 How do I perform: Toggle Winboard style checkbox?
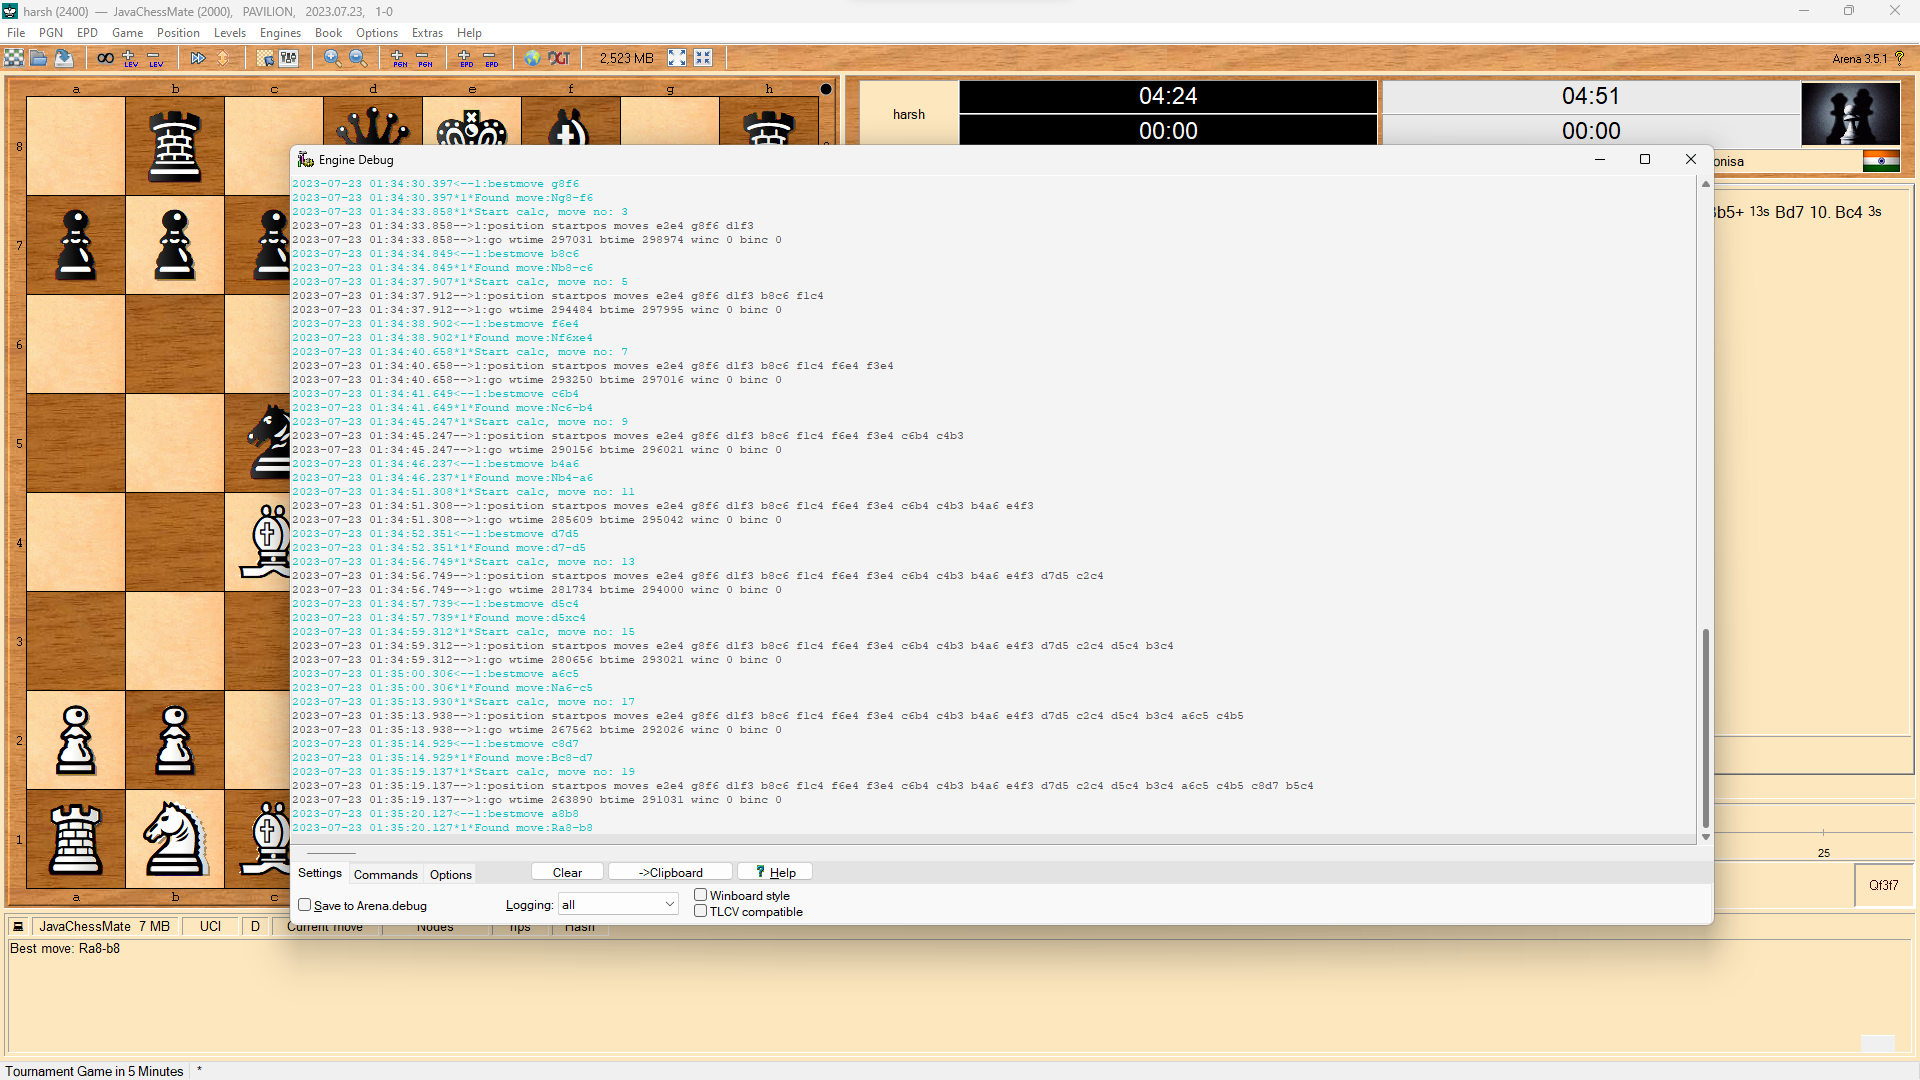(x=701, y=895)
